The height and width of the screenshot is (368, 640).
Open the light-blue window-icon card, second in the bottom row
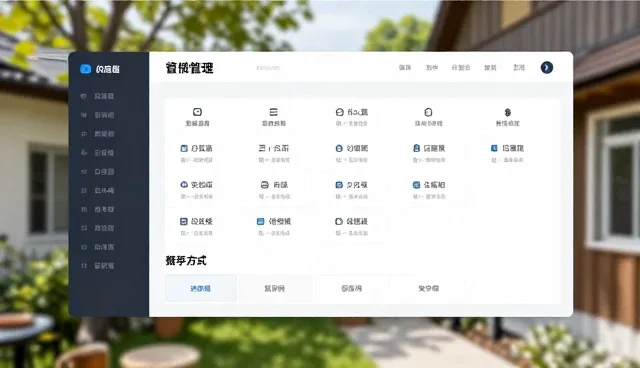click(273, 227)
